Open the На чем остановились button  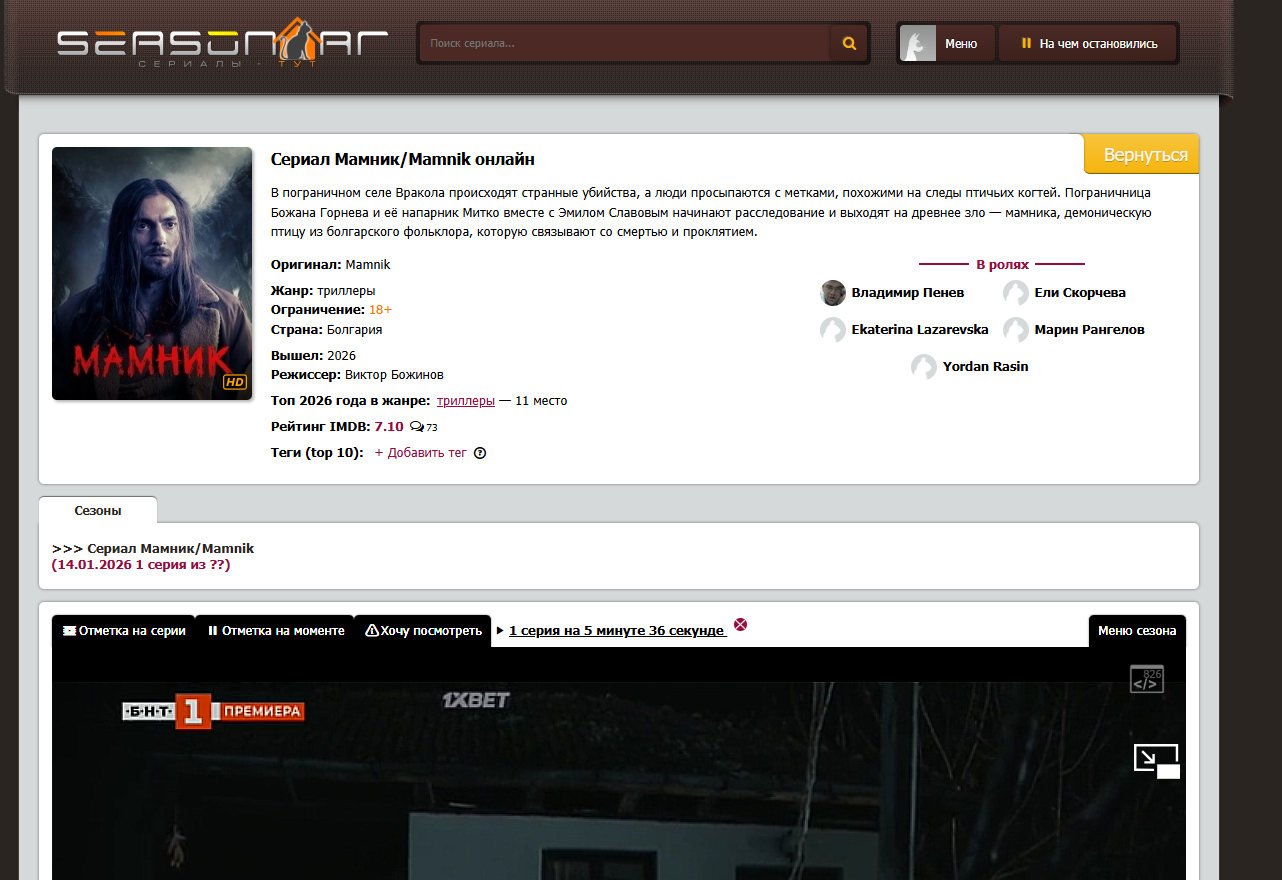1088,44
